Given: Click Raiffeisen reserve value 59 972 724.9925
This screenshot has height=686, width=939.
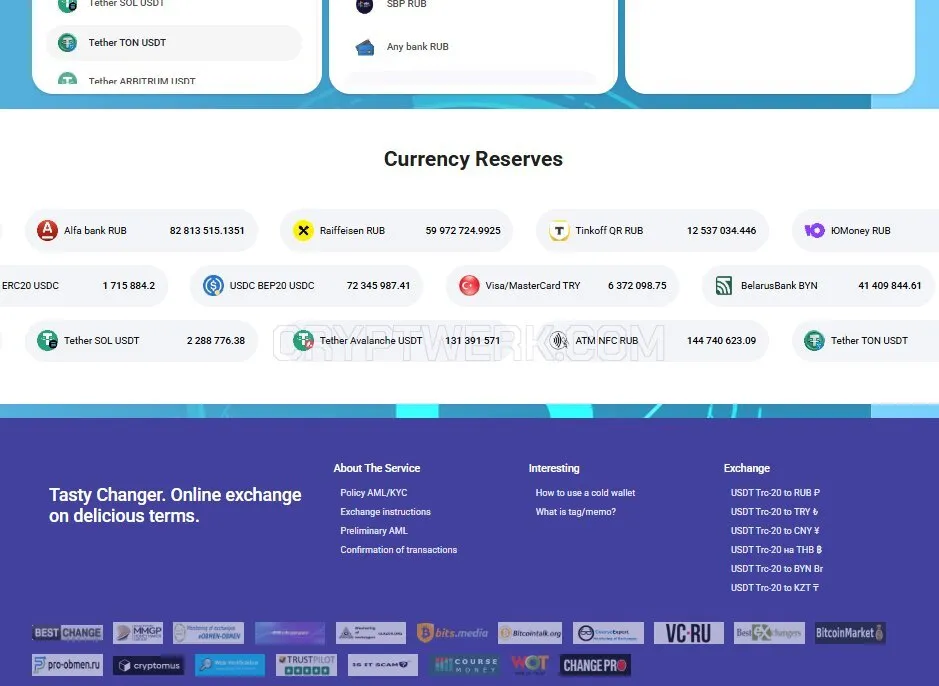Looking at the screenshot, I should click(x=463, y=230).
